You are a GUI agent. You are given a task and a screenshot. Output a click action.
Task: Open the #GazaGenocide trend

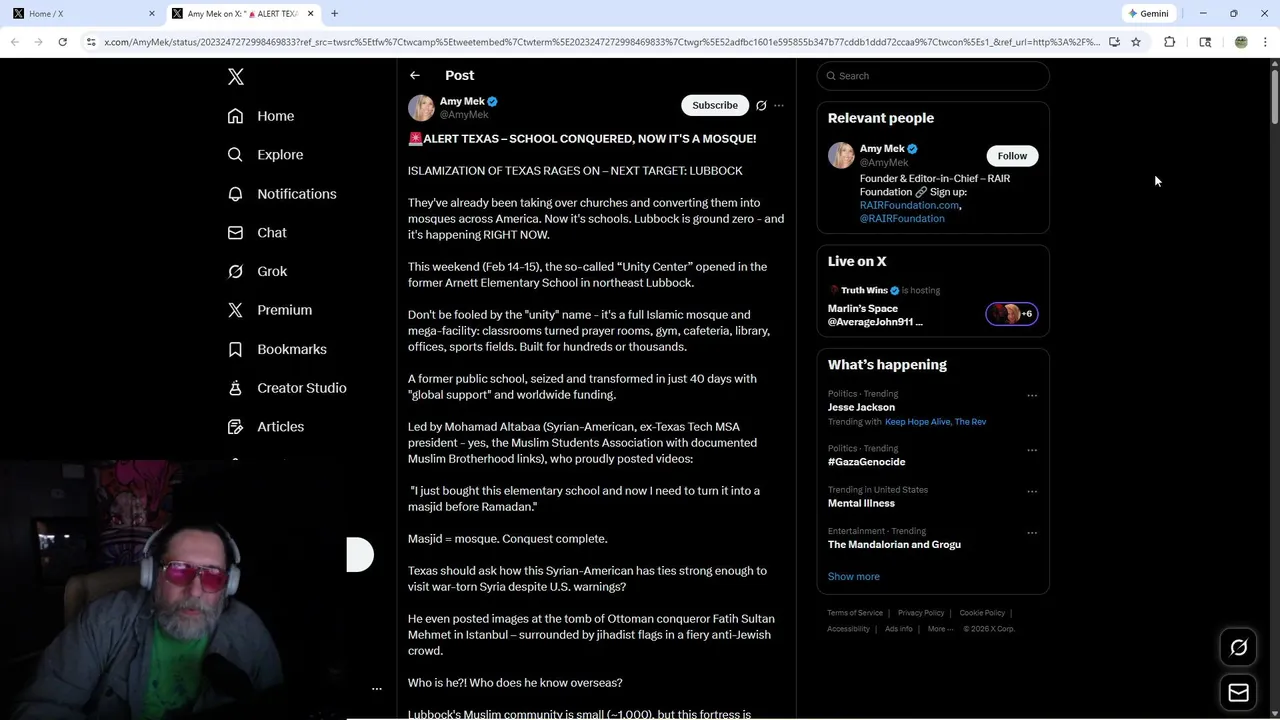point(866,462)
